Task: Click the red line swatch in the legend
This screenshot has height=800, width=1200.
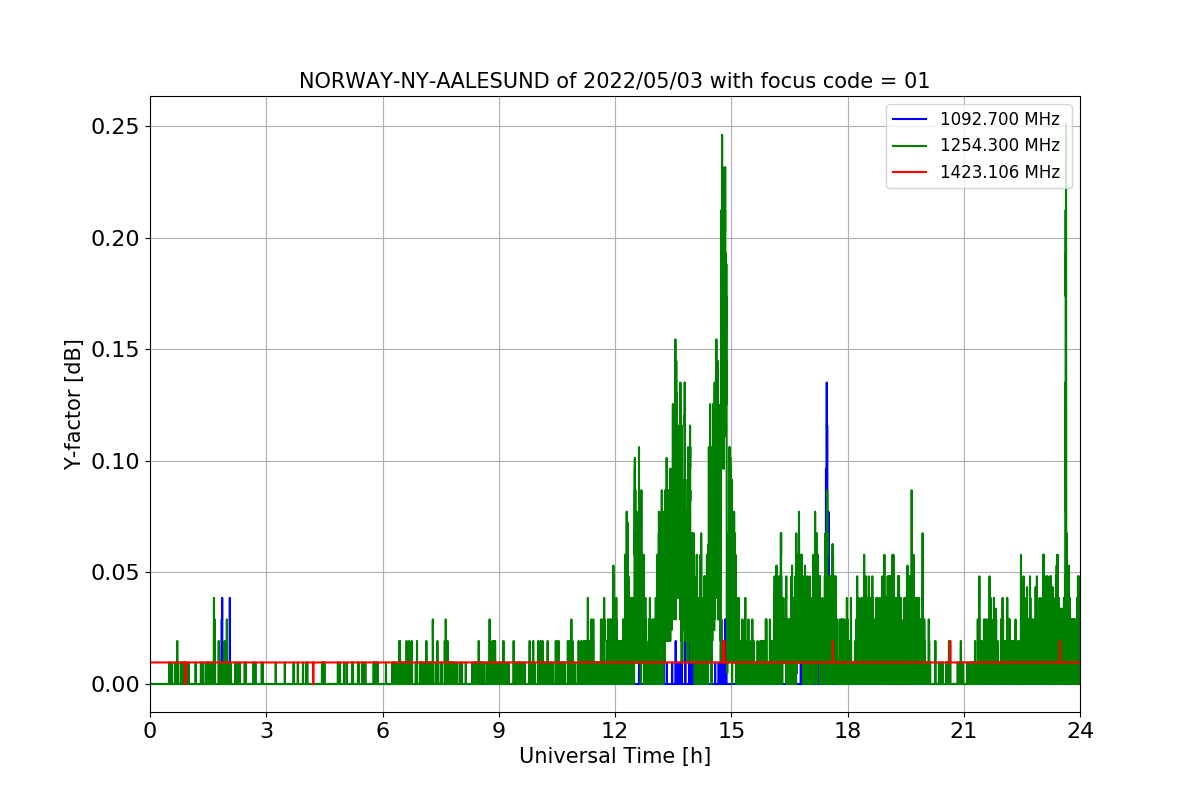Action: pos(910,172)
